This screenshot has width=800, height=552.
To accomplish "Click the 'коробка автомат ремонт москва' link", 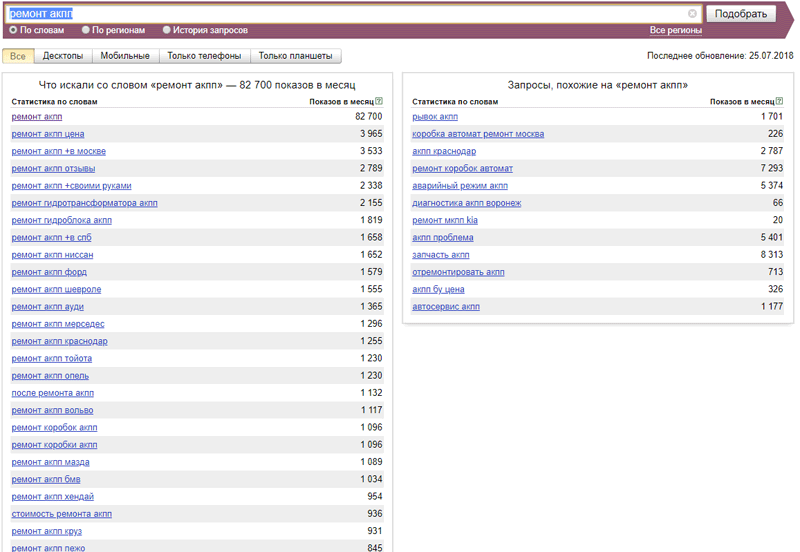I will [x=478, y=134].
